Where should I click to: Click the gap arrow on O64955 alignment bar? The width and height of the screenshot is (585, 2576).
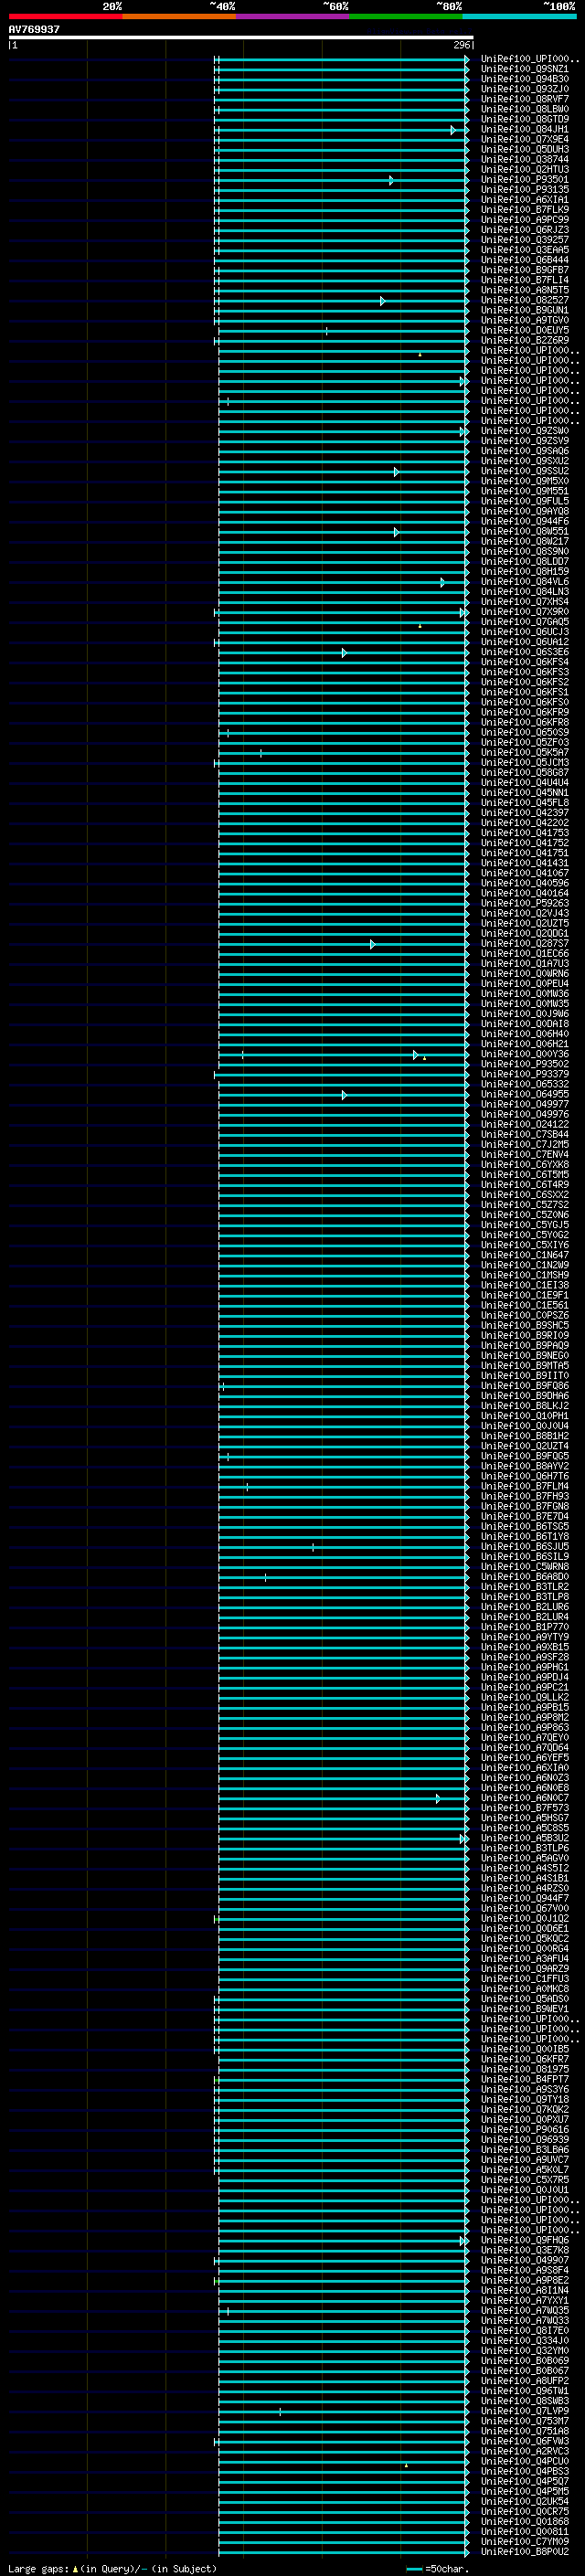[x=344, y=1095]
